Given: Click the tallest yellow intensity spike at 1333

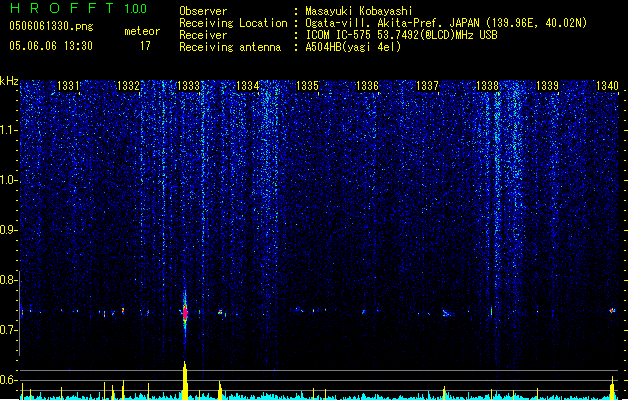Looking at the screenshot, I should (x=185, y=380).
